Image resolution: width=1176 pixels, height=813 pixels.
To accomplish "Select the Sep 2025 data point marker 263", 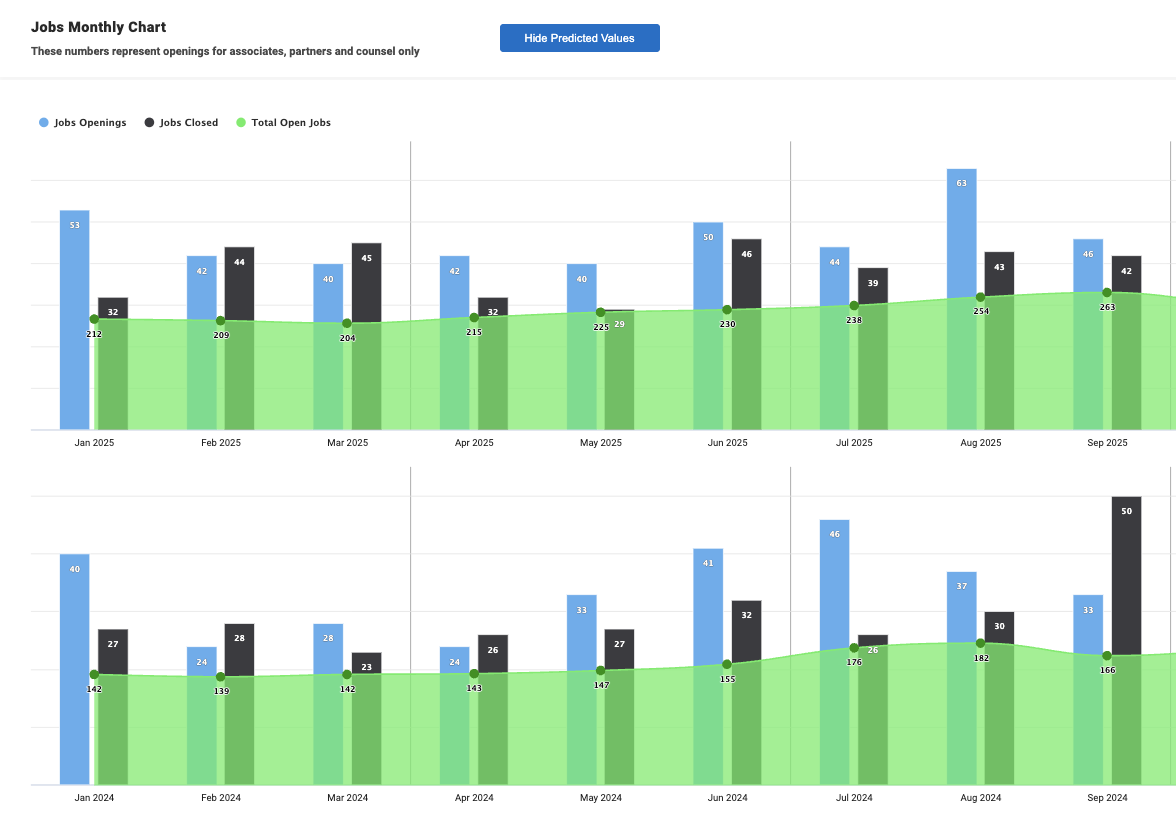I will click(1107, 292).
